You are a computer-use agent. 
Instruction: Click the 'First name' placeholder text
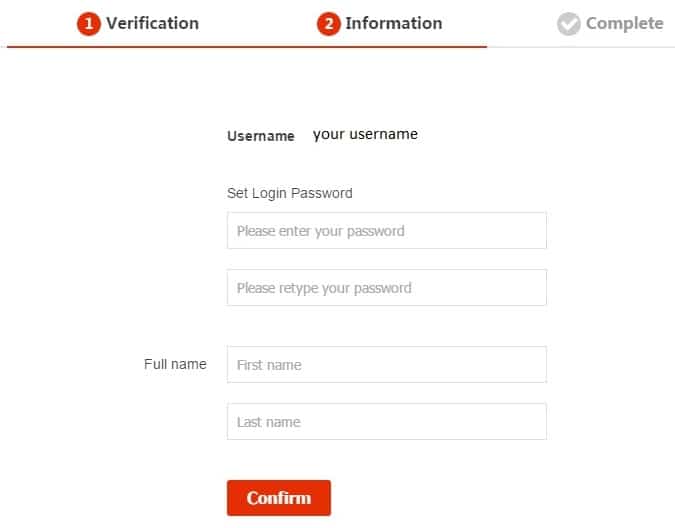269,365
